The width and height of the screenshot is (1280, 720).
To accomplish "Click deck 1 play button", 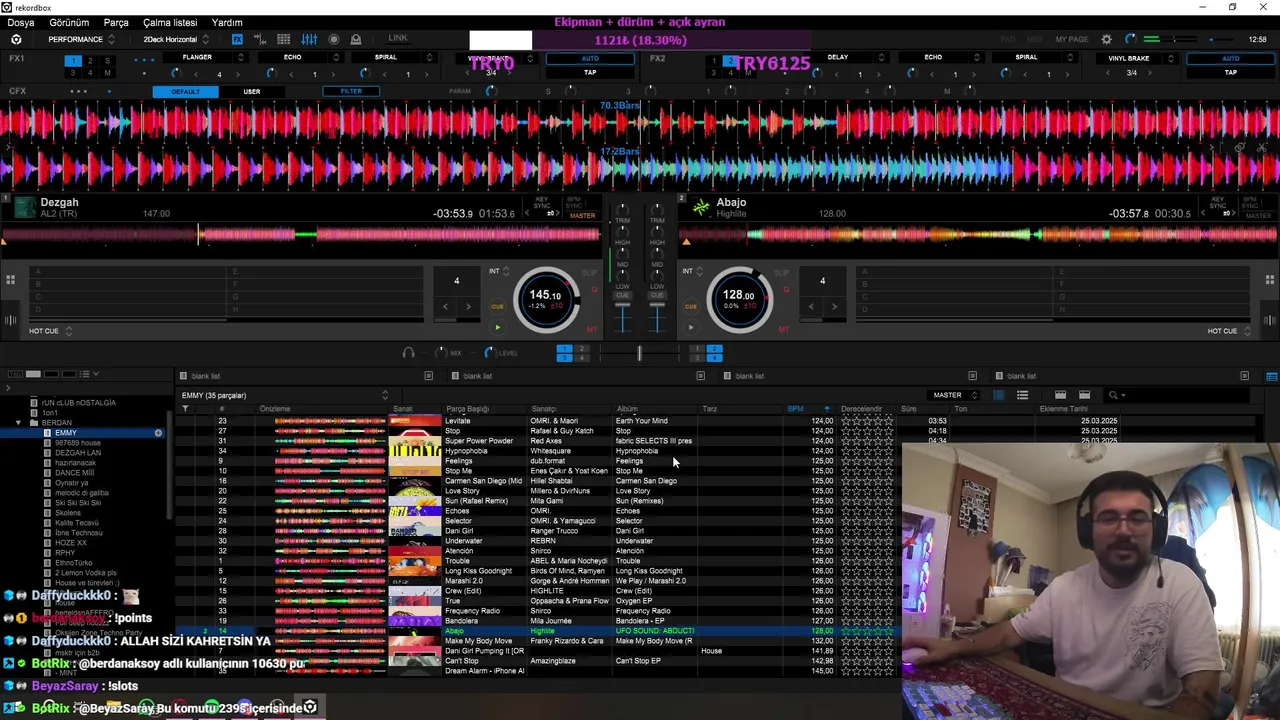I will (x=497, y=327).
